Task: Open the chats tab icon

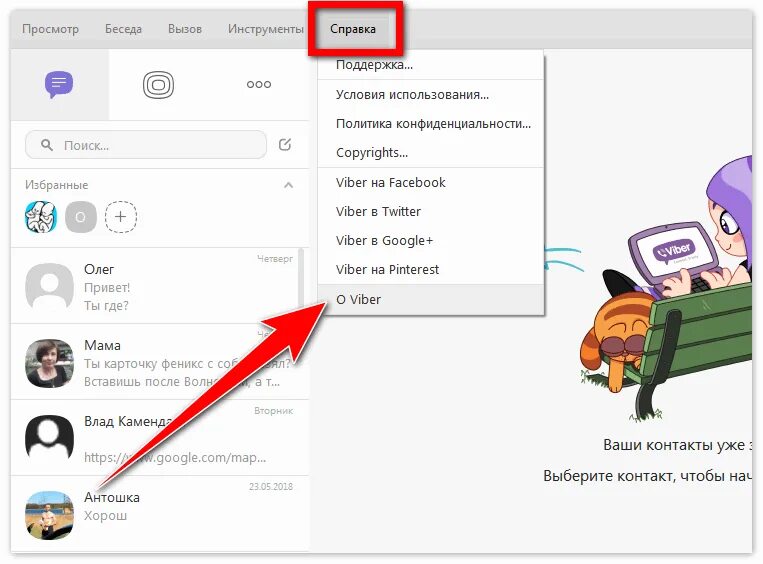Action: pyautogui.click(x=59, y=84)
